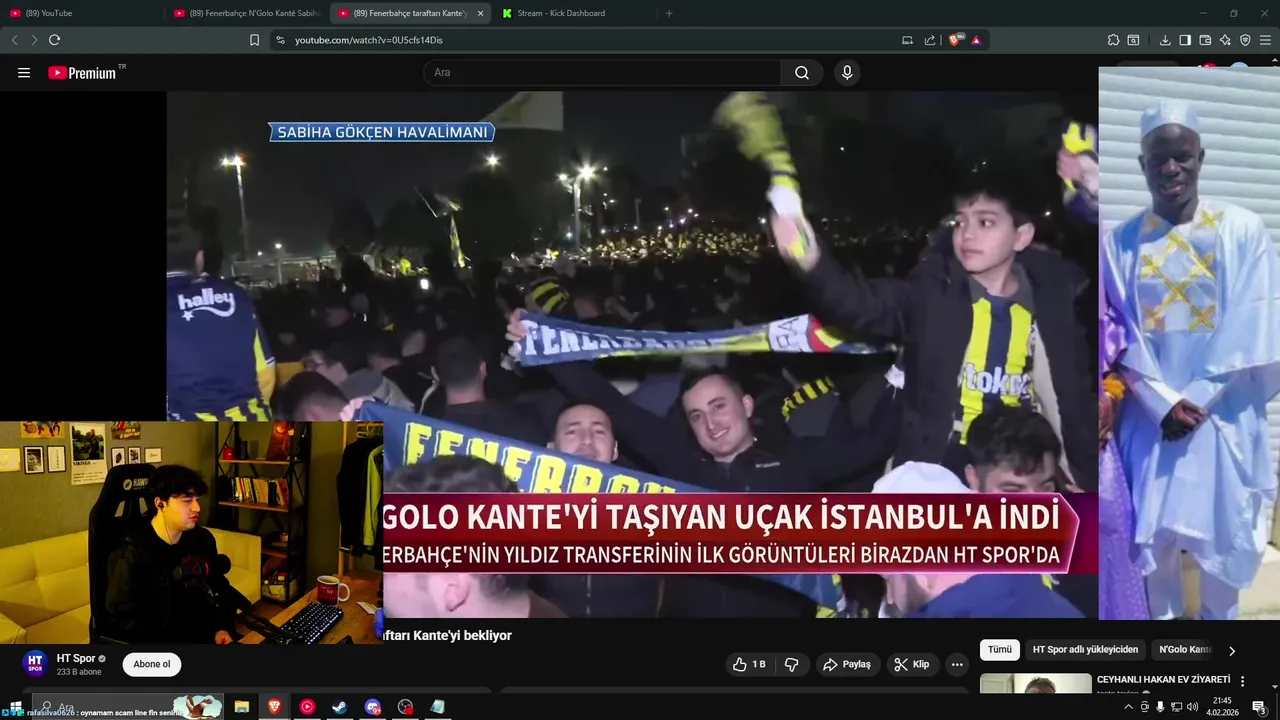Click the microphone tray icon
The width and height of the screenshot is (1280, 720).
click(1160, 707)
